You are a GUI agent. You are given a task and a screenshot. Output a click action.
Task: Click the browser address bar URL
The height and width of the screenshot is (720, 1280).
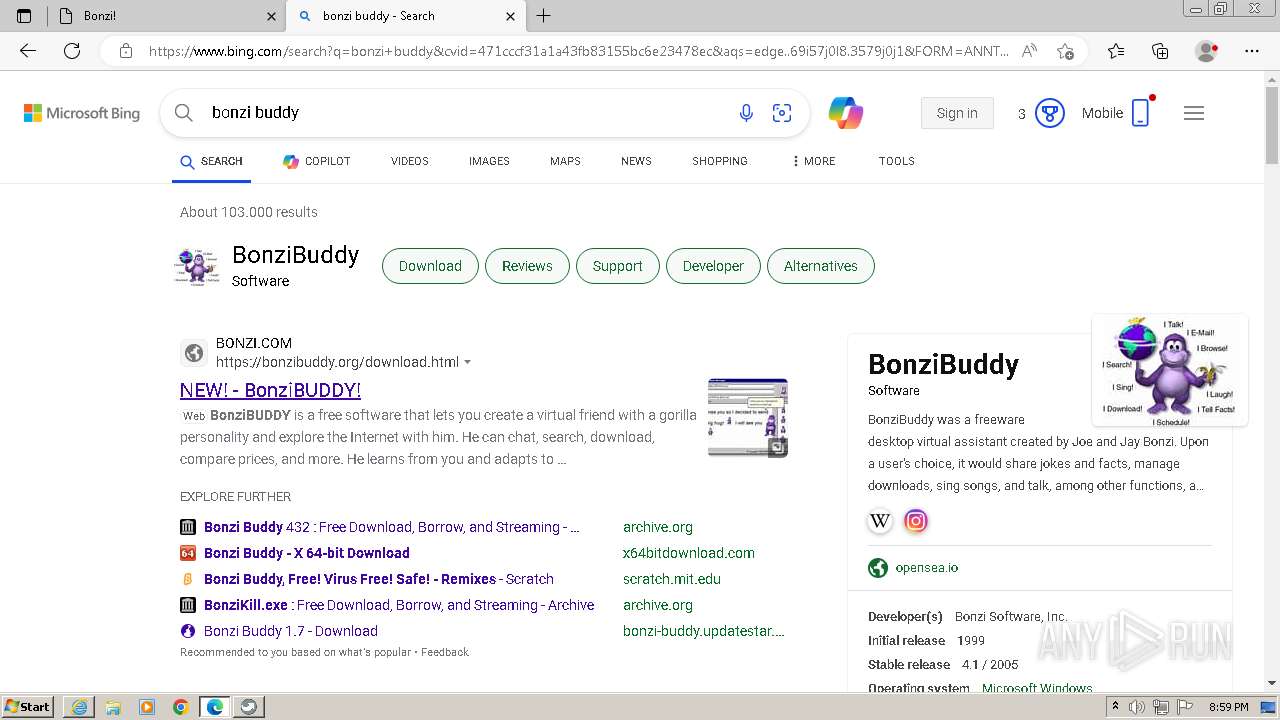tap(578, 51)
